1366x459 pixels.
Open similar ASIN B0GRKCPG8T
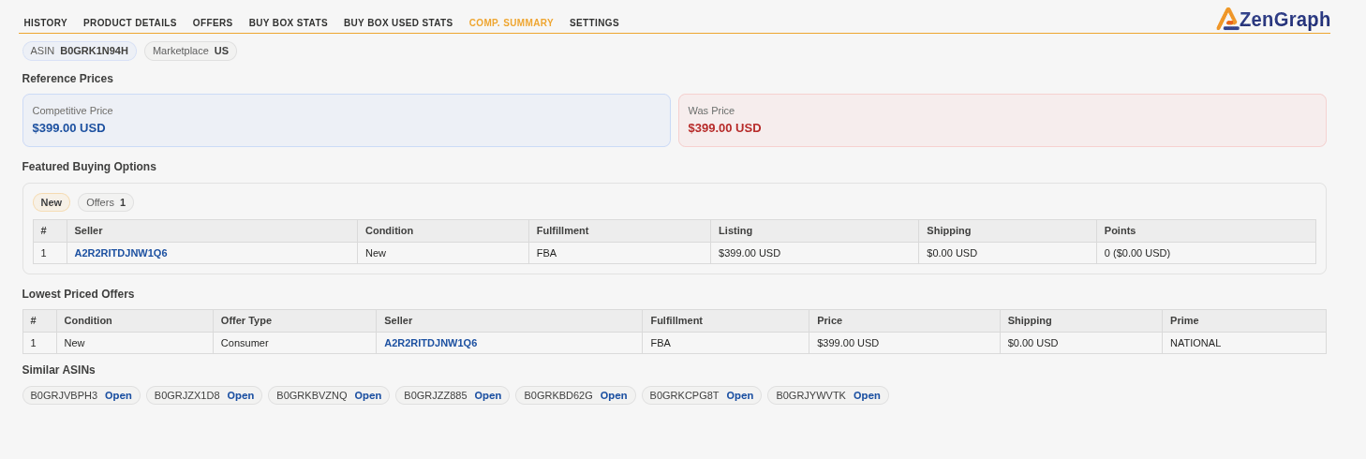[740, 395]
